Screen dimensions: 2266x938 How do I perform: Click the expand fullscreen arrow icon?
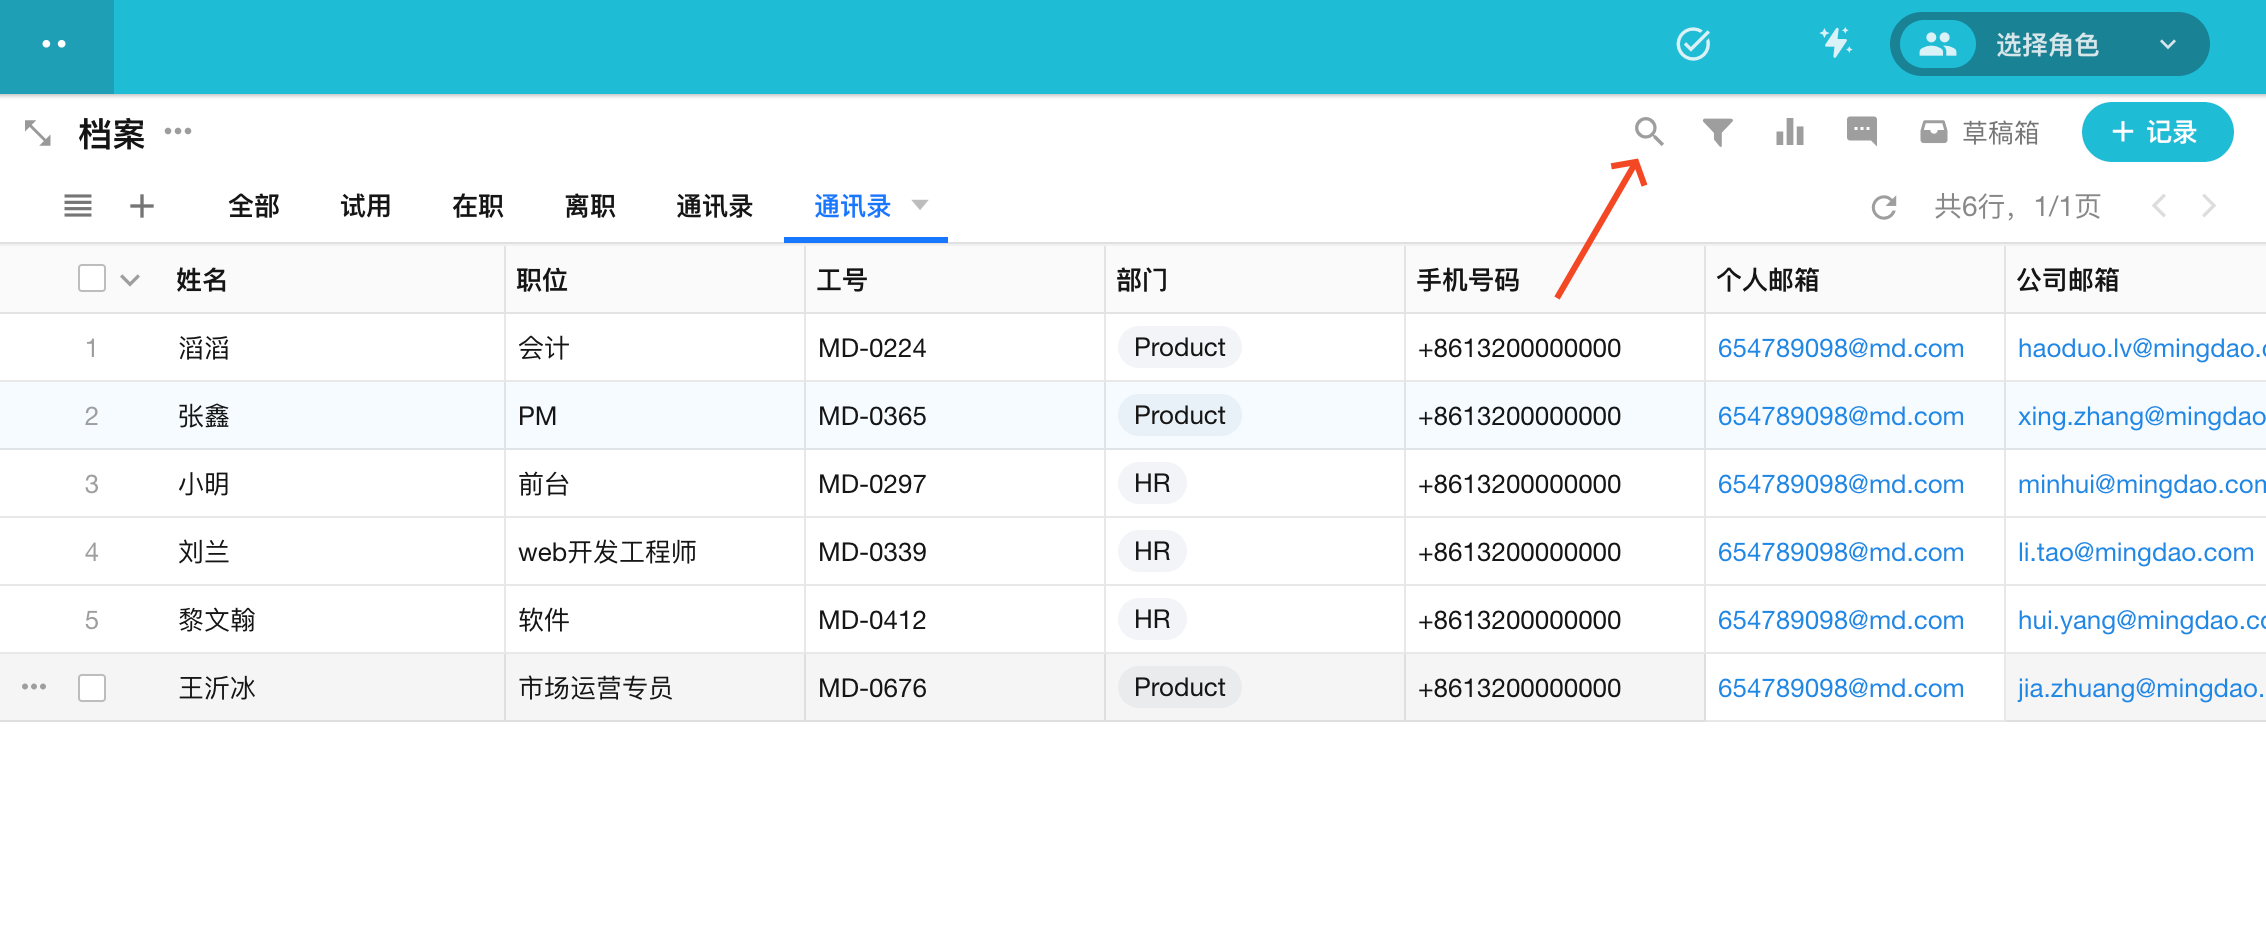pos(38,133)
